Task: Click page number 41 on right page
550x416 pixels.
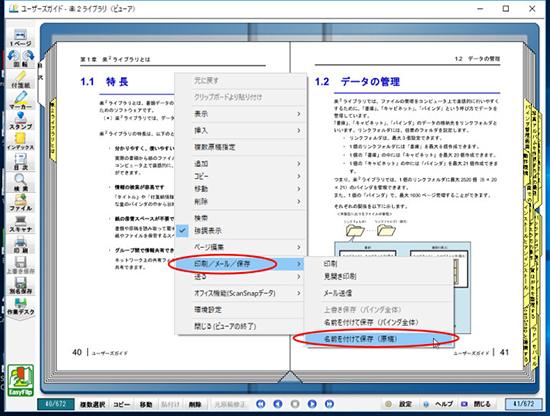Action: (504, 352)
